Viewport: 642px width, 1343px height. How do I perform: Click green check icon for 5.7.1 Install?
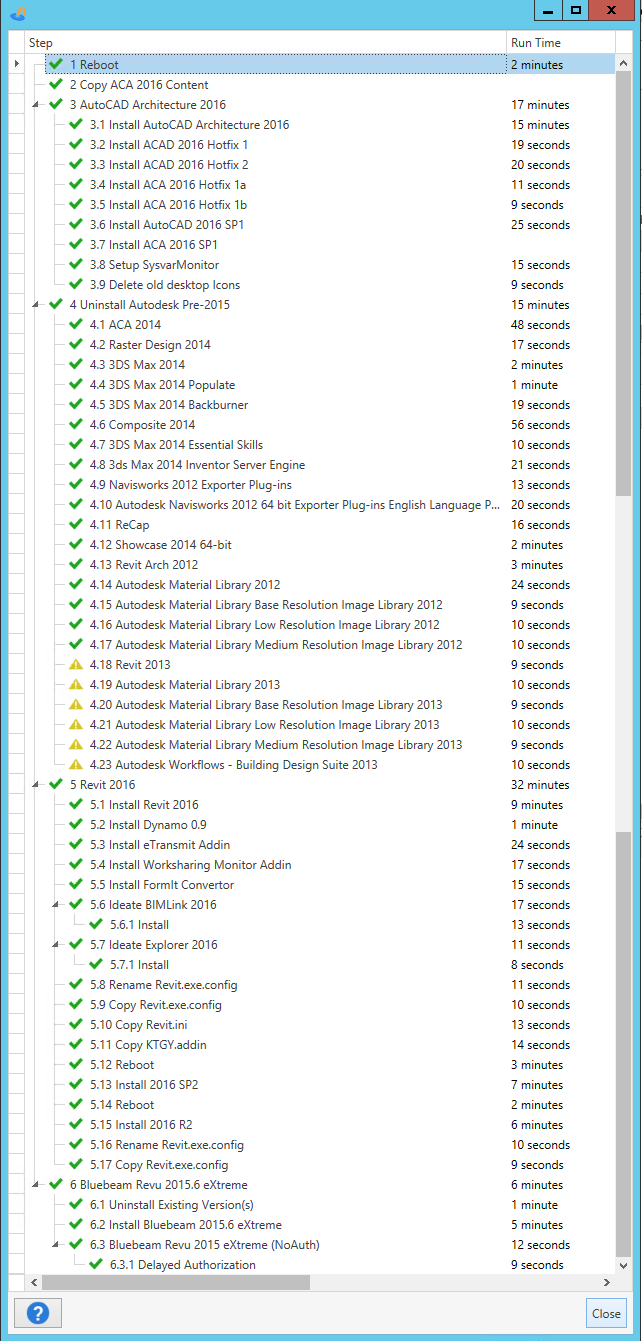pos(96,965)
